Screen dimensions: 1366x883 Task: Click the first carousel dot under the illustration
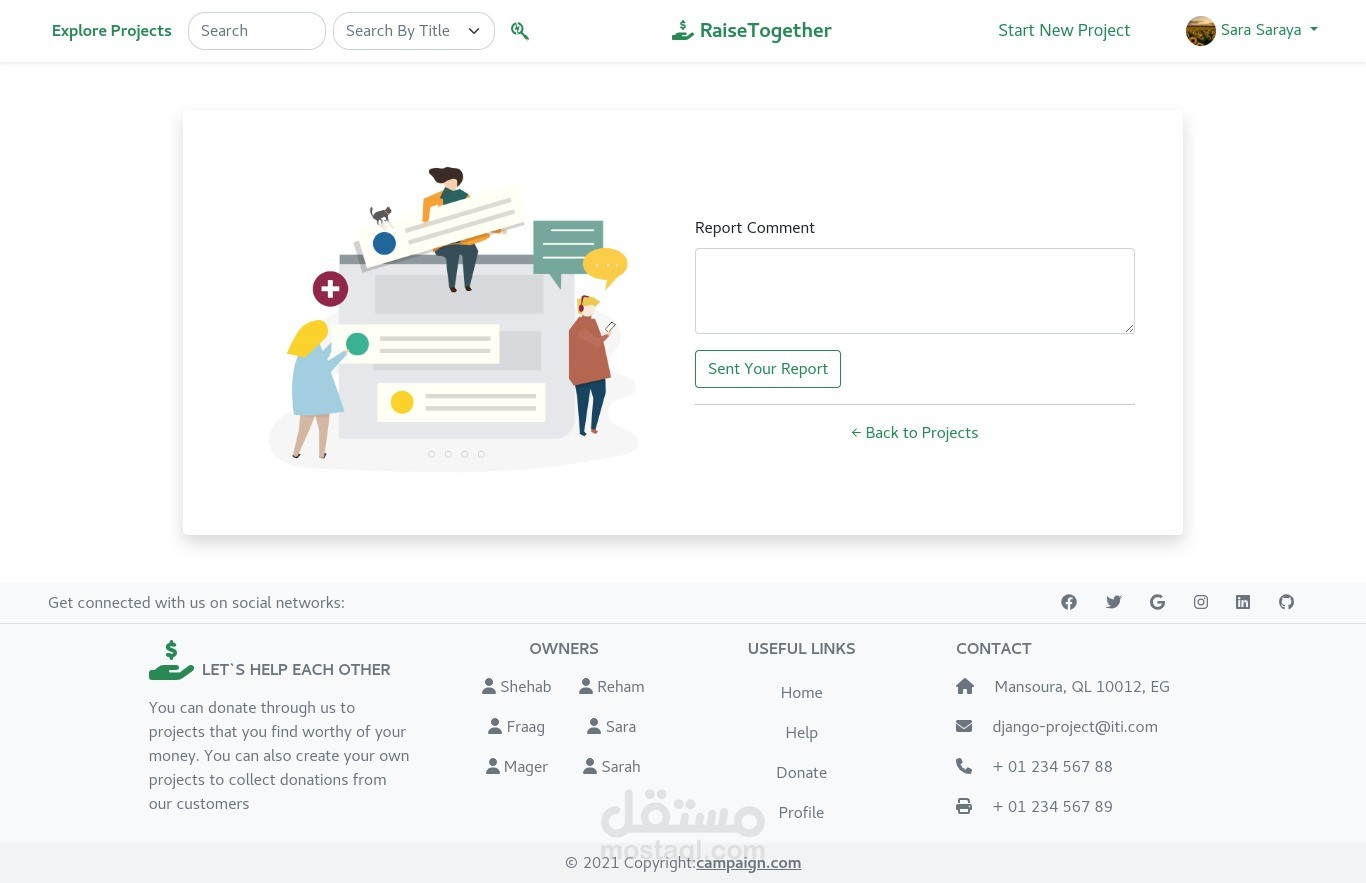[431, 454]
